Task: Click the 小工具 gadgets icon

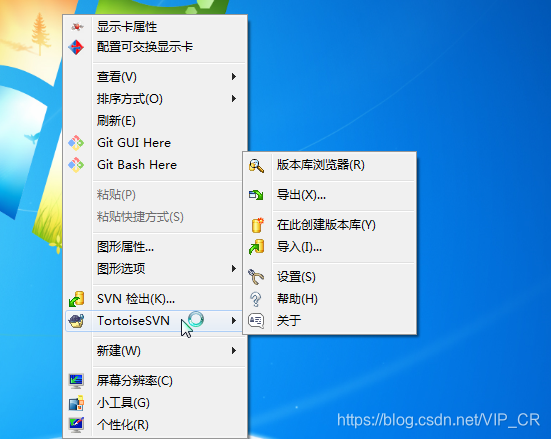Action: [x=76, y=403]
